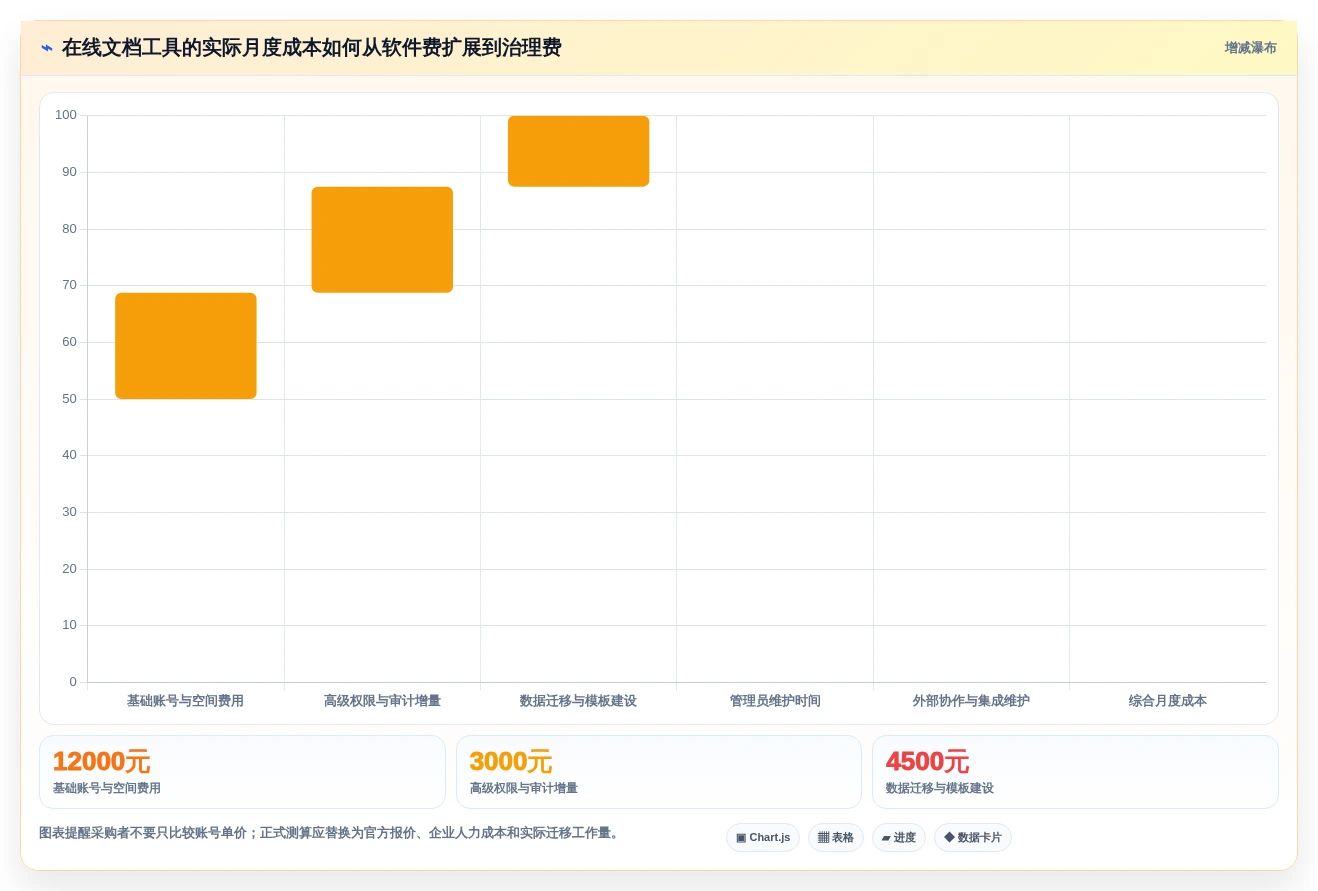Click the 数据迁移与模板建设 orange bar
The width and height of the screenshot is (1318, 891).
pos(579,151)
